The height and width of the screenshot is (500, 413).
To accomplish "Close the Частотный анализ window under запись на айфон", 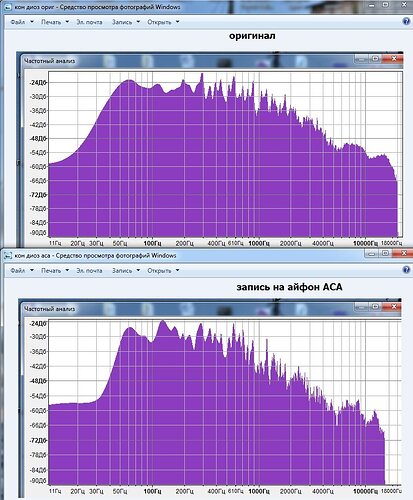I will click(393, 307).
